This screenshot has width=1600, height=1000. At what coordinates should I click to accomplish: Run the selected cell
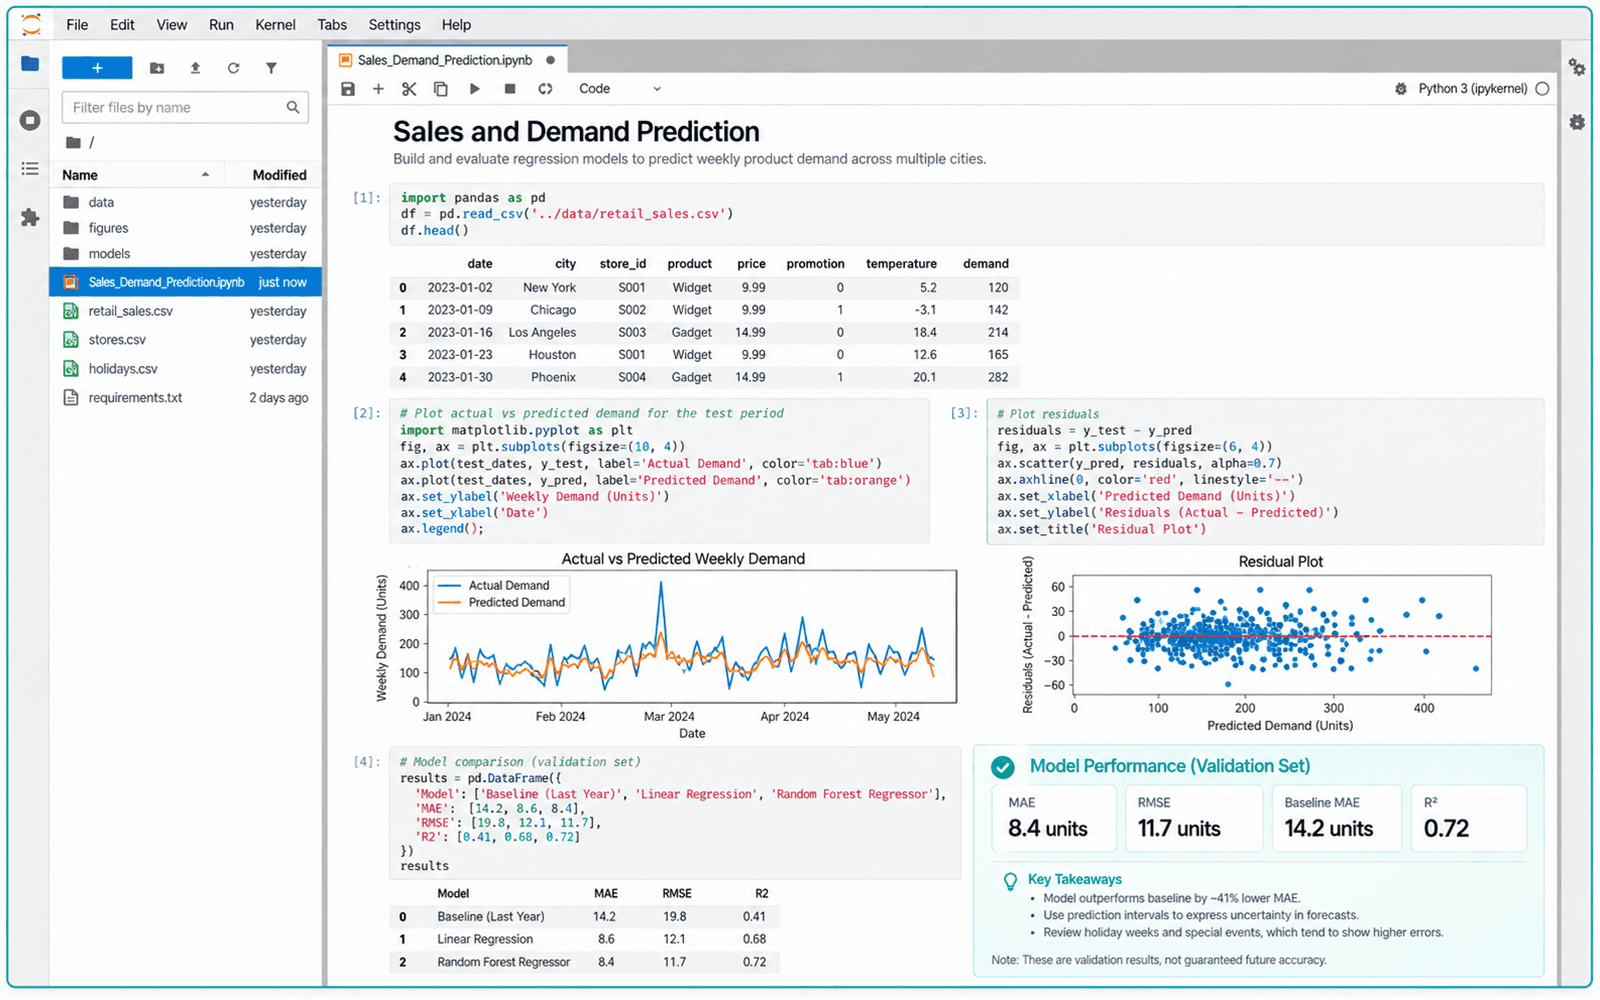point(475,89)
